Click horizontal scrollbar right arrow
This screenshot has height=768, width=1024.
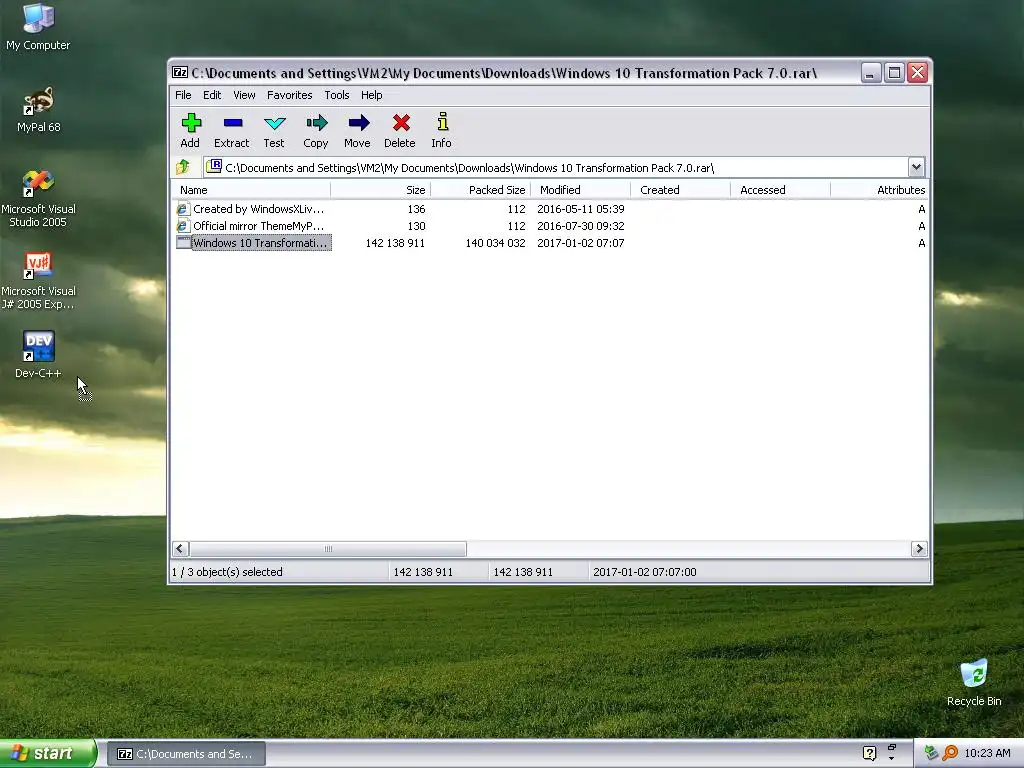pos(919,549)
